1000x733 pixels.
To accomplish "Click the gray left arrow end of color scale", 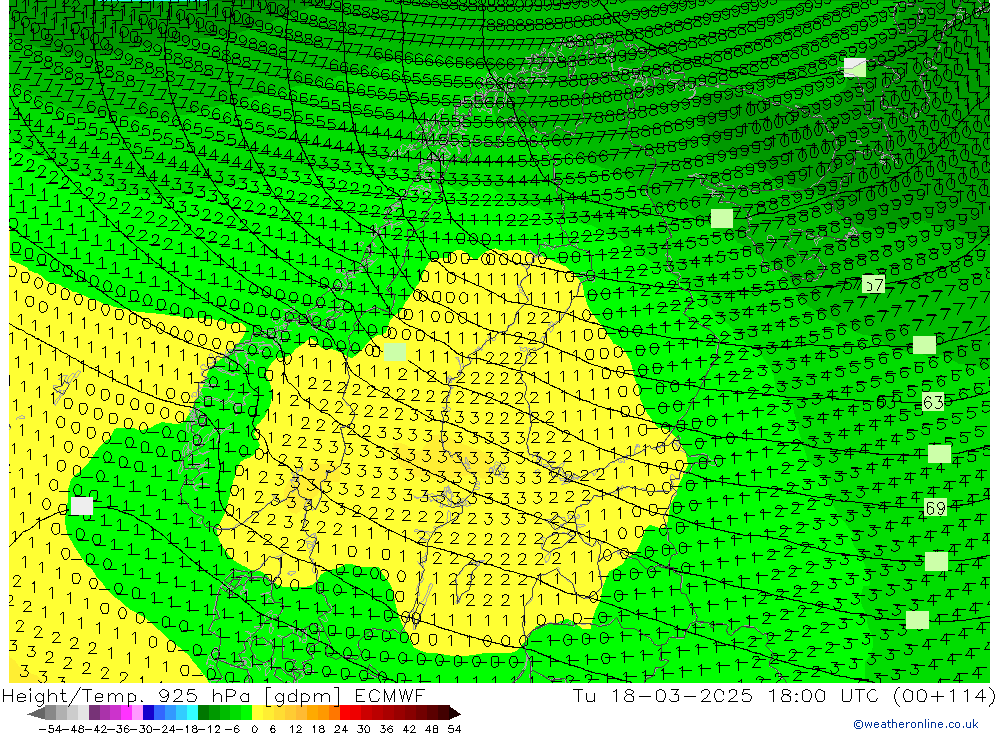I will coord(36,713).
